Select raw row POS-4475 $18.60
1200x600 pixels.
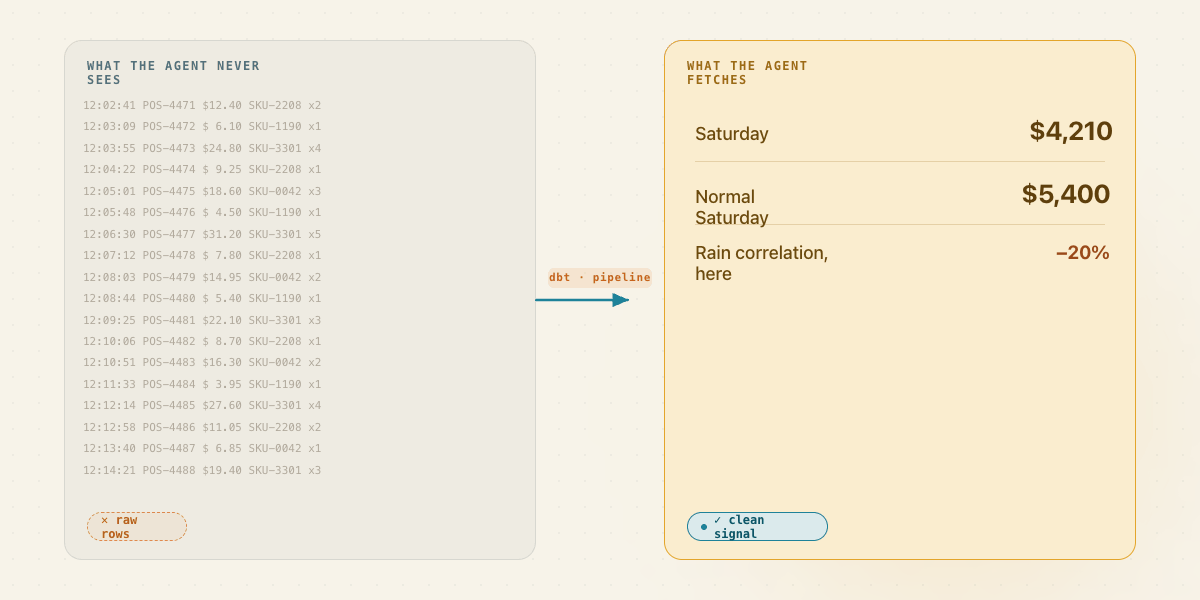click(x=202, y=191)
